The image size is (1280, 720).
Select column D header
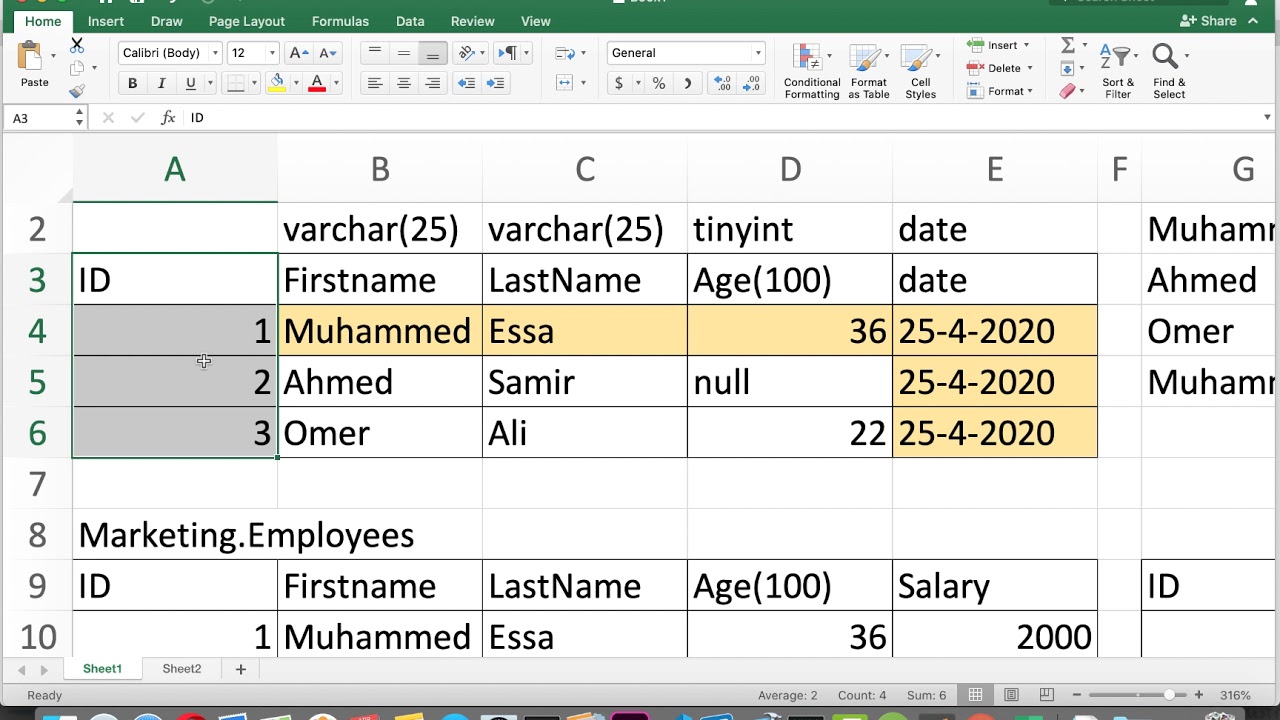click(x=790, y=170)
